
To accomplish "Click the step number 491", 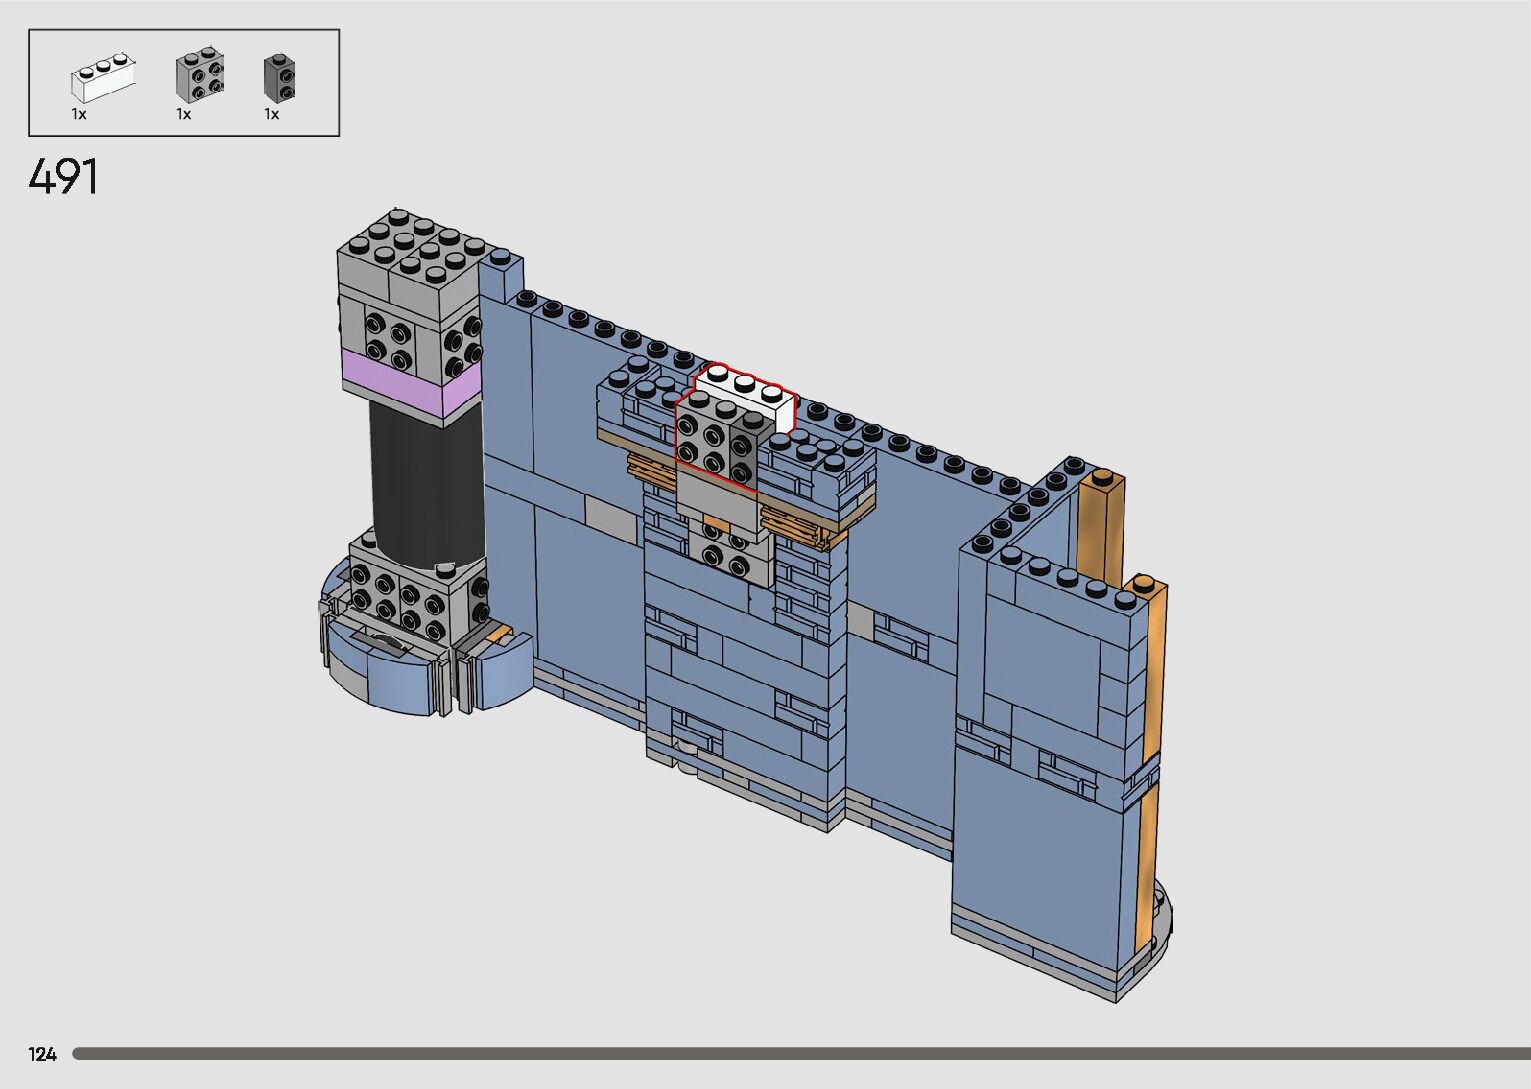I will (x=64, y=178).
